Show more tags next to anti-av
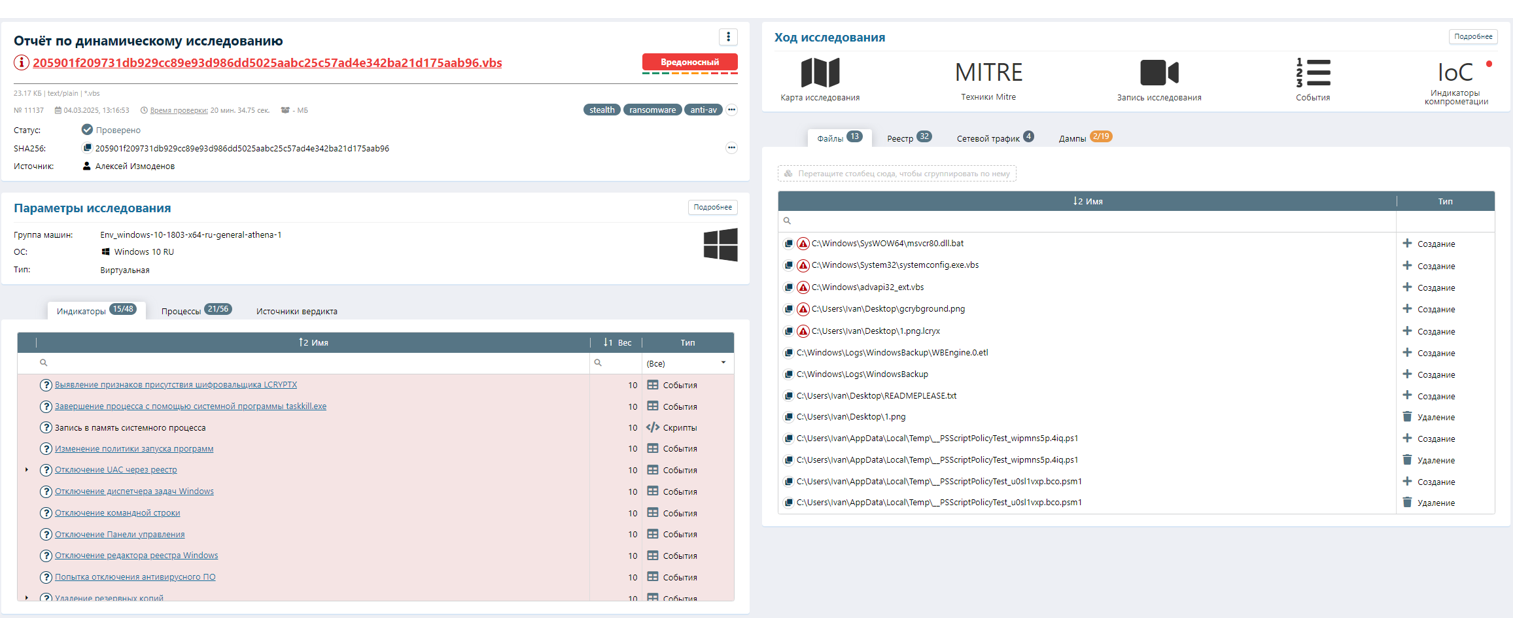 [731, 110]
